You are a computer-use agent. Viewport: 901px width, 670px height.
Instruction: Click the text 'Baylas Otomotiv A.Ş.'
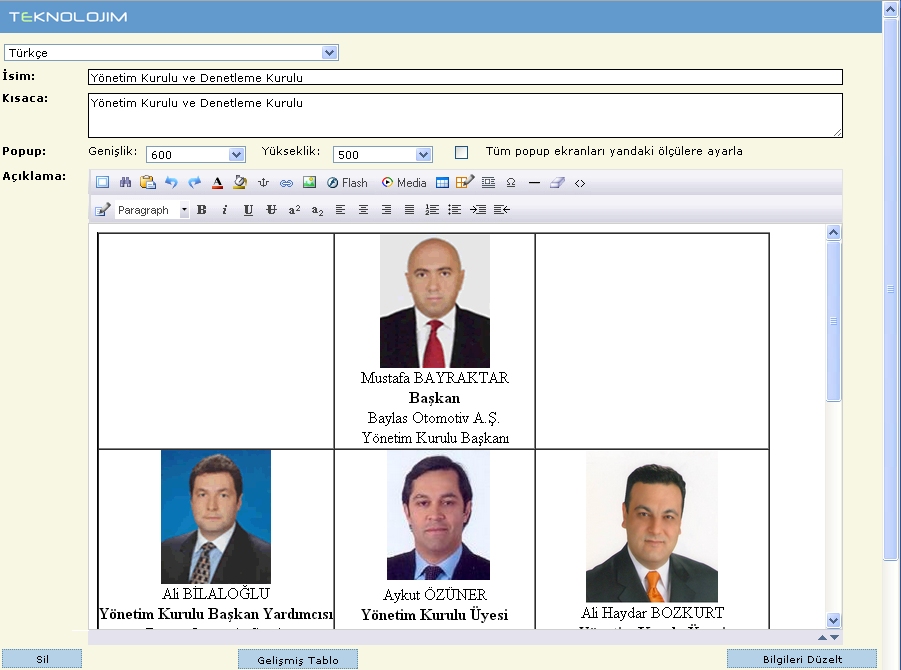434,418
